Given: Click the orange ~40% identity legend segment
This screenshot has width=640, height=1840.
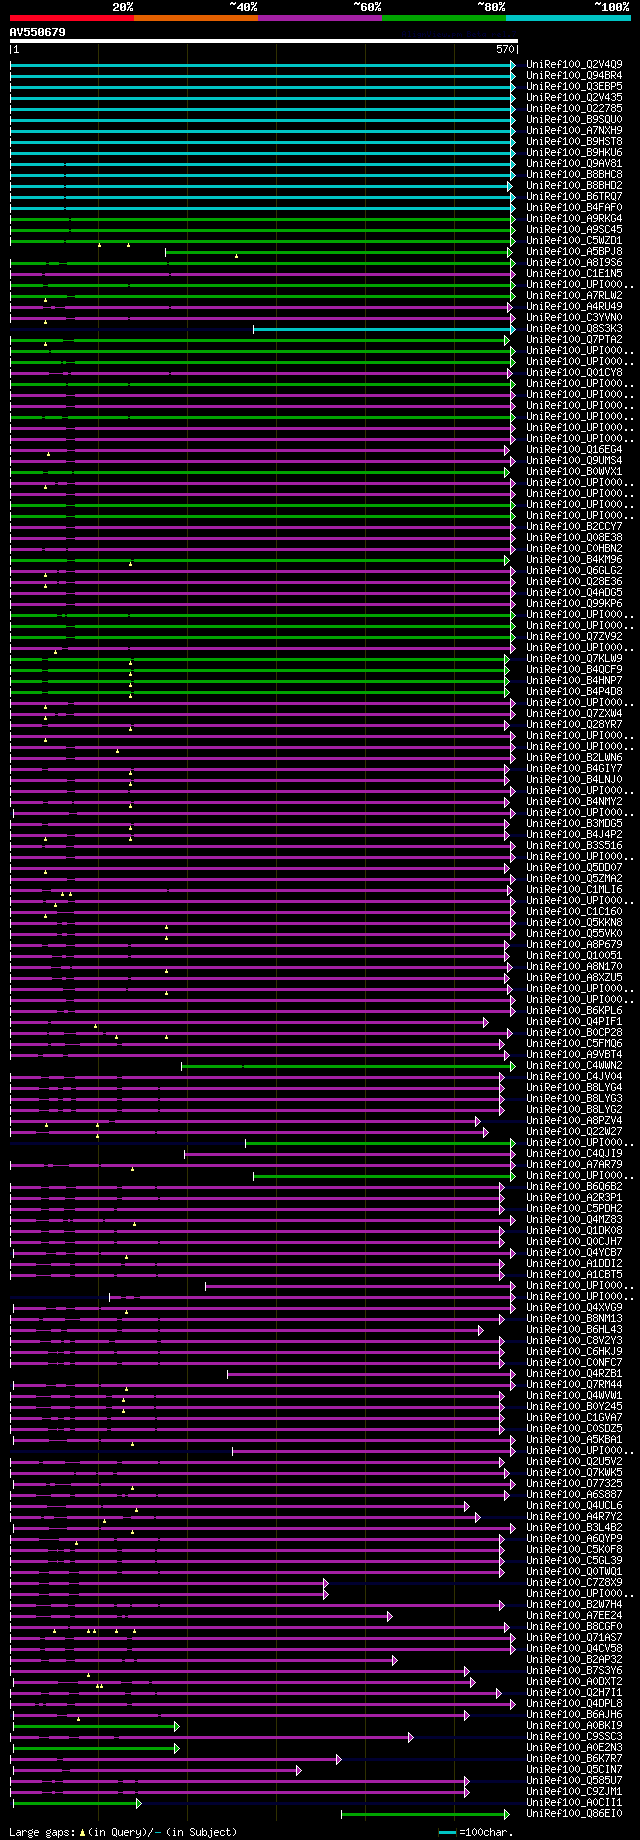Looking at the screenshot, I should coord(196,17).
